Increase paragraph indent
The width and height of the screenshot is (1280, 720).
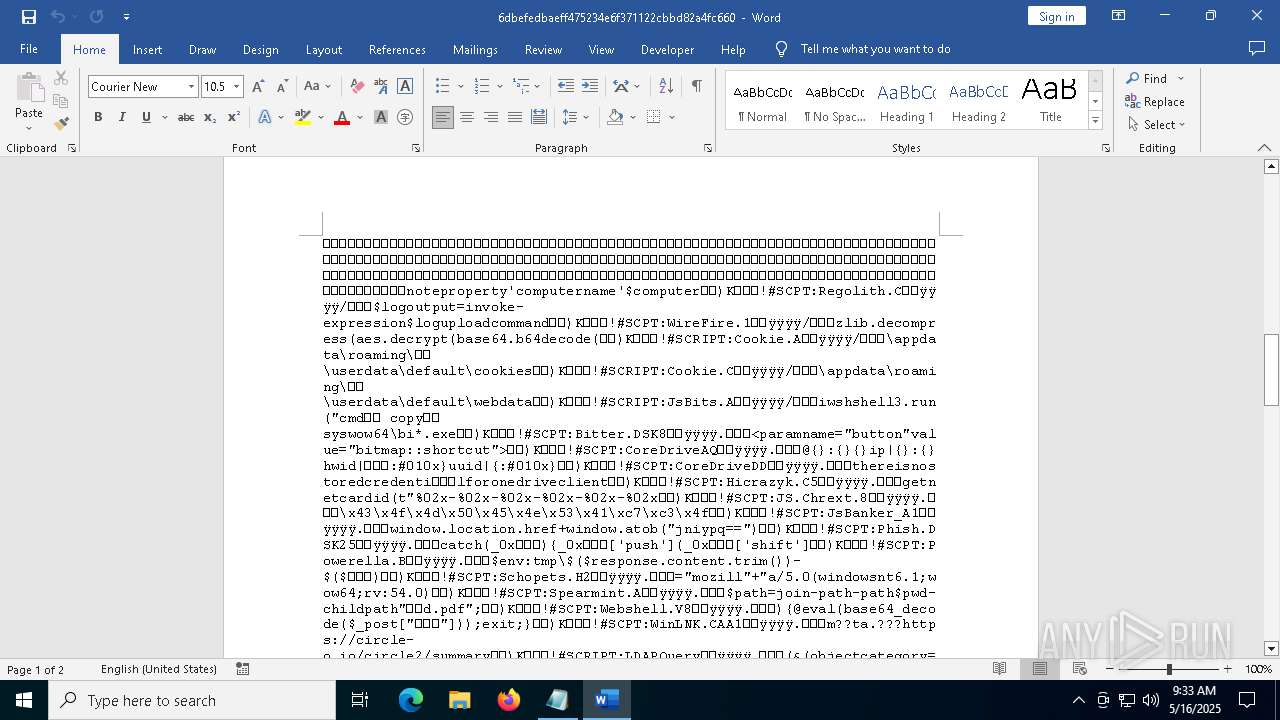coord(590,87)
